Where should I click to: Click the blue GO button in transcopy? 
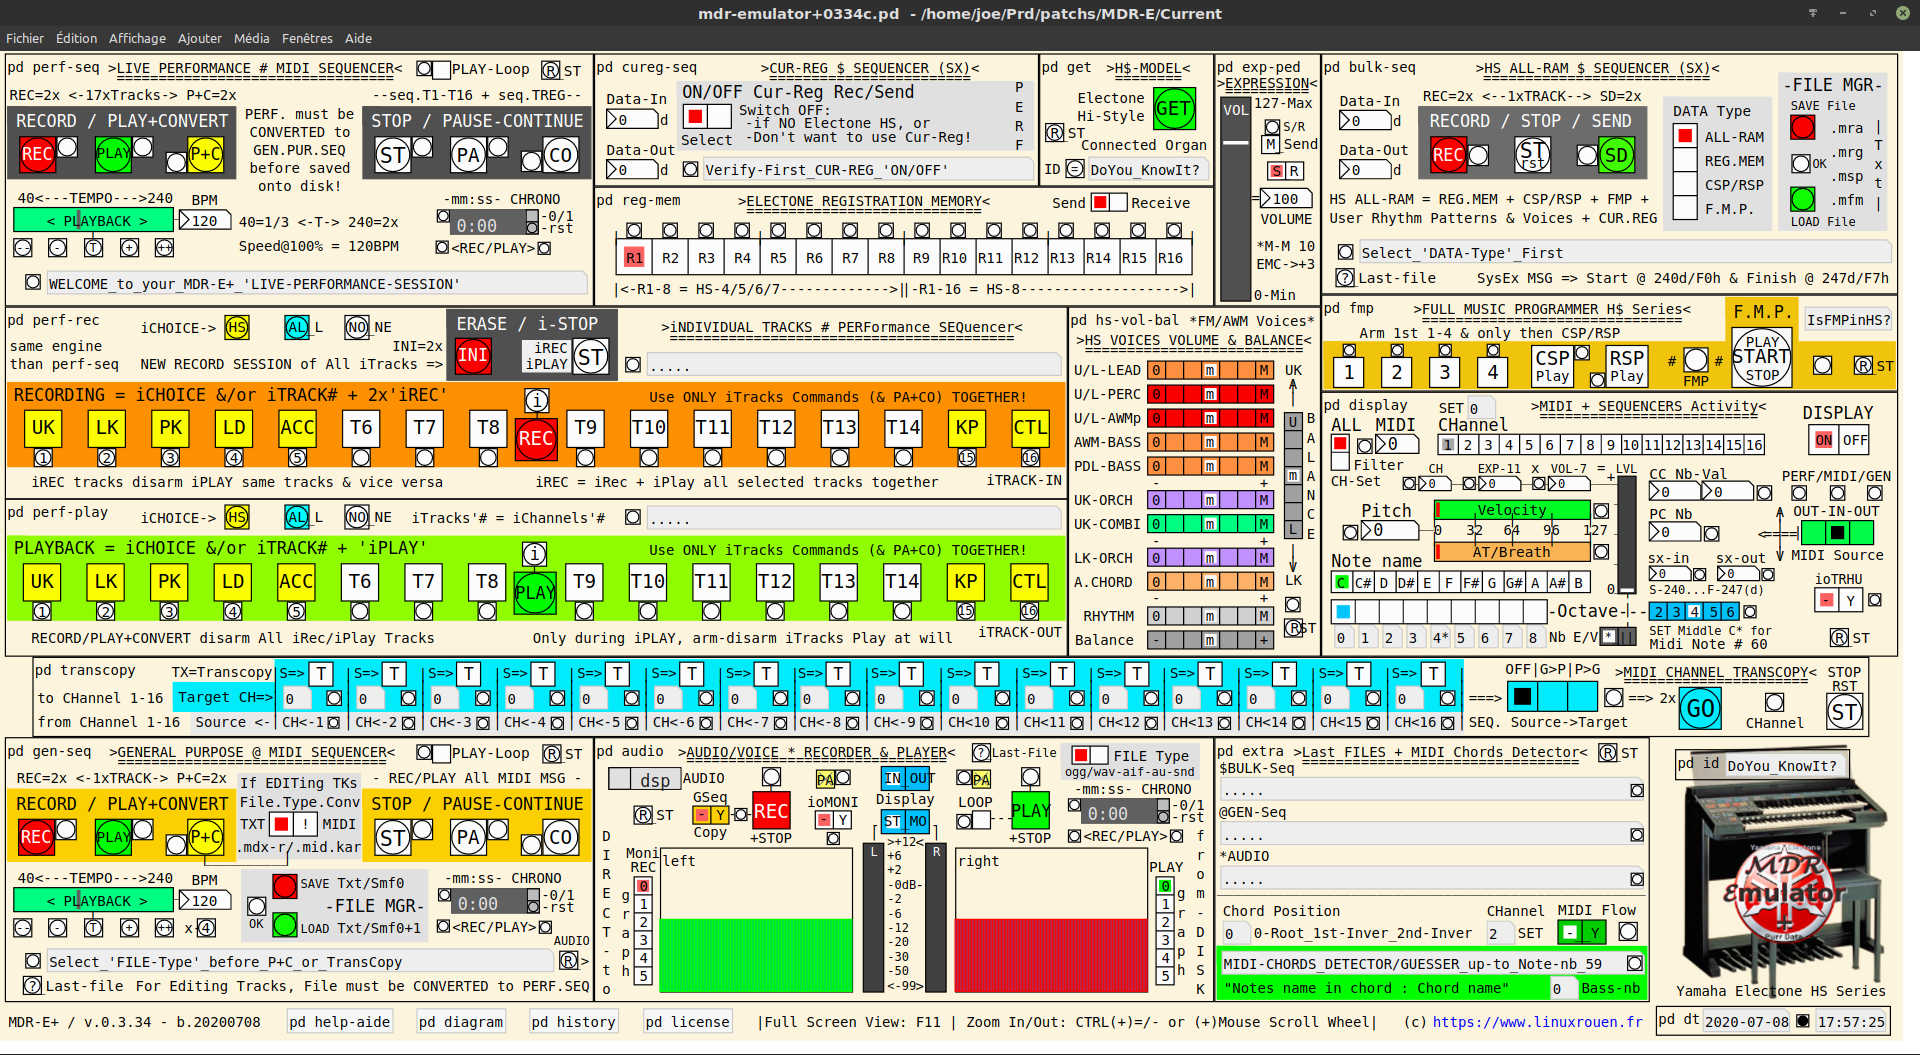1701,709
